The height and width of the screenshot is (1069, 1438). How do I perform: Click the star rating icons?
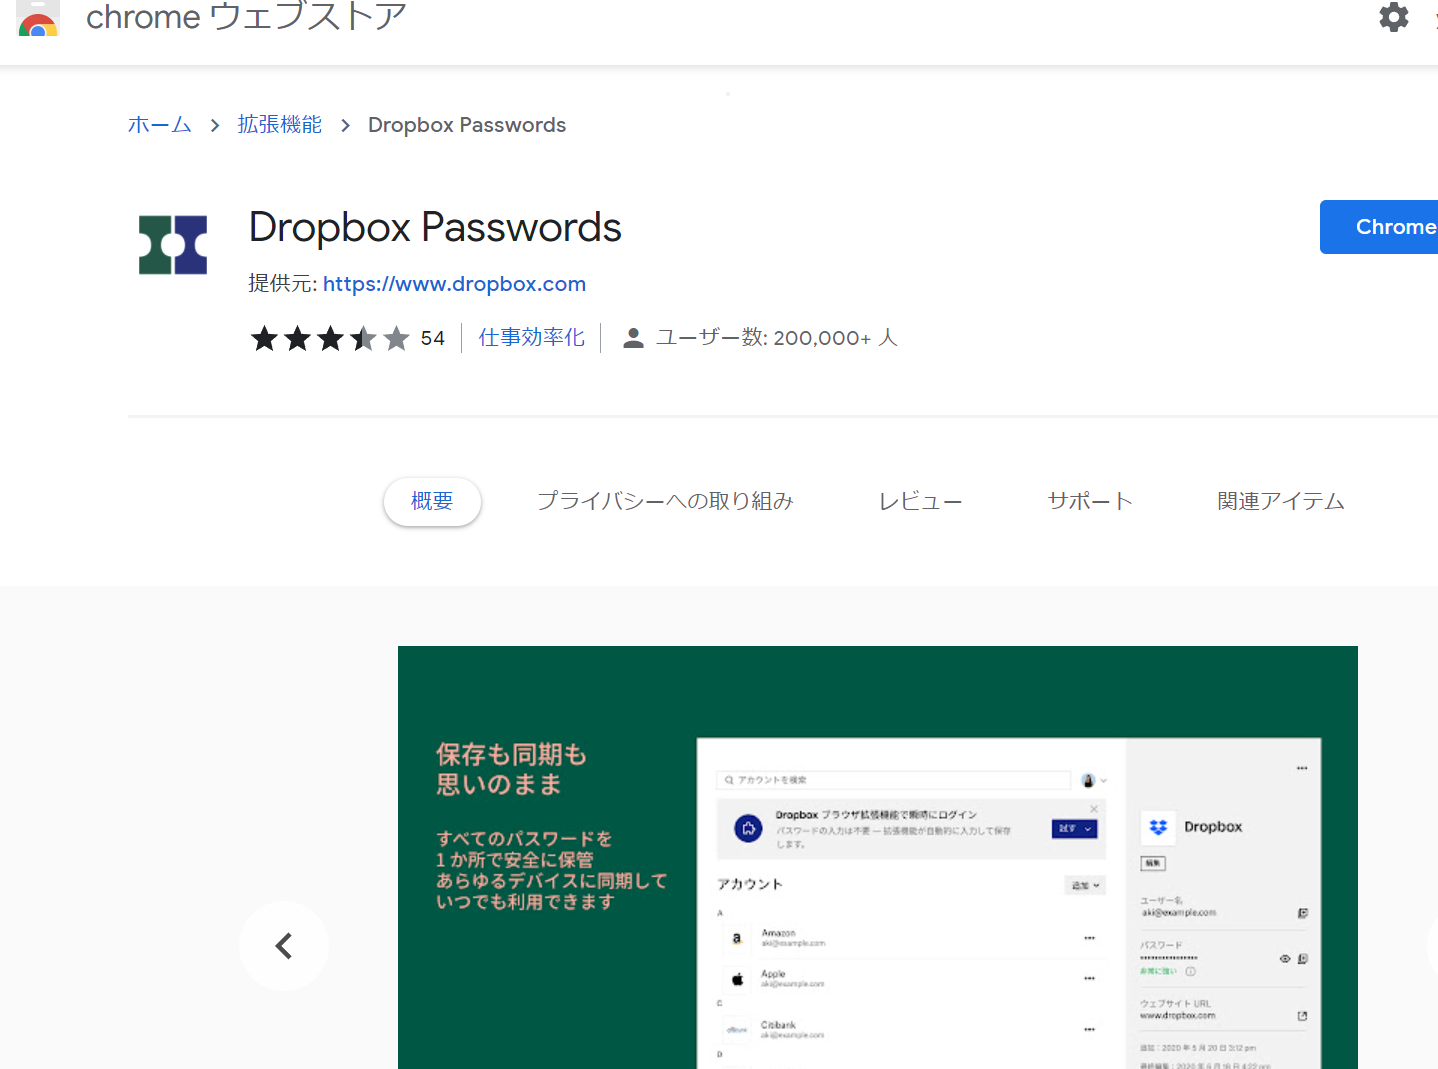click(x=329, y=339)
